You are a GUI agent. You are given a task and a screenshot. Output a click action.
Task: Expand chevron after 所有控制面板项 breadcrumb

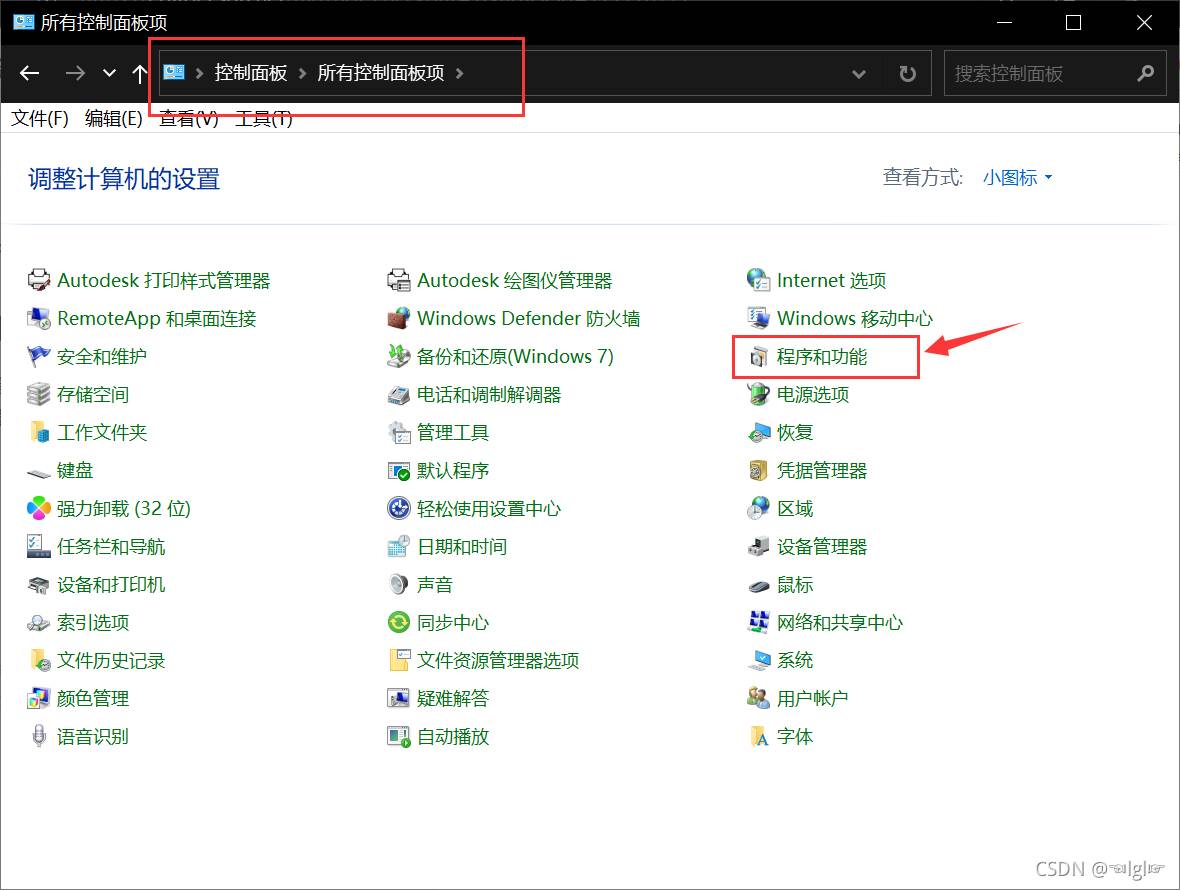(459, 73)
